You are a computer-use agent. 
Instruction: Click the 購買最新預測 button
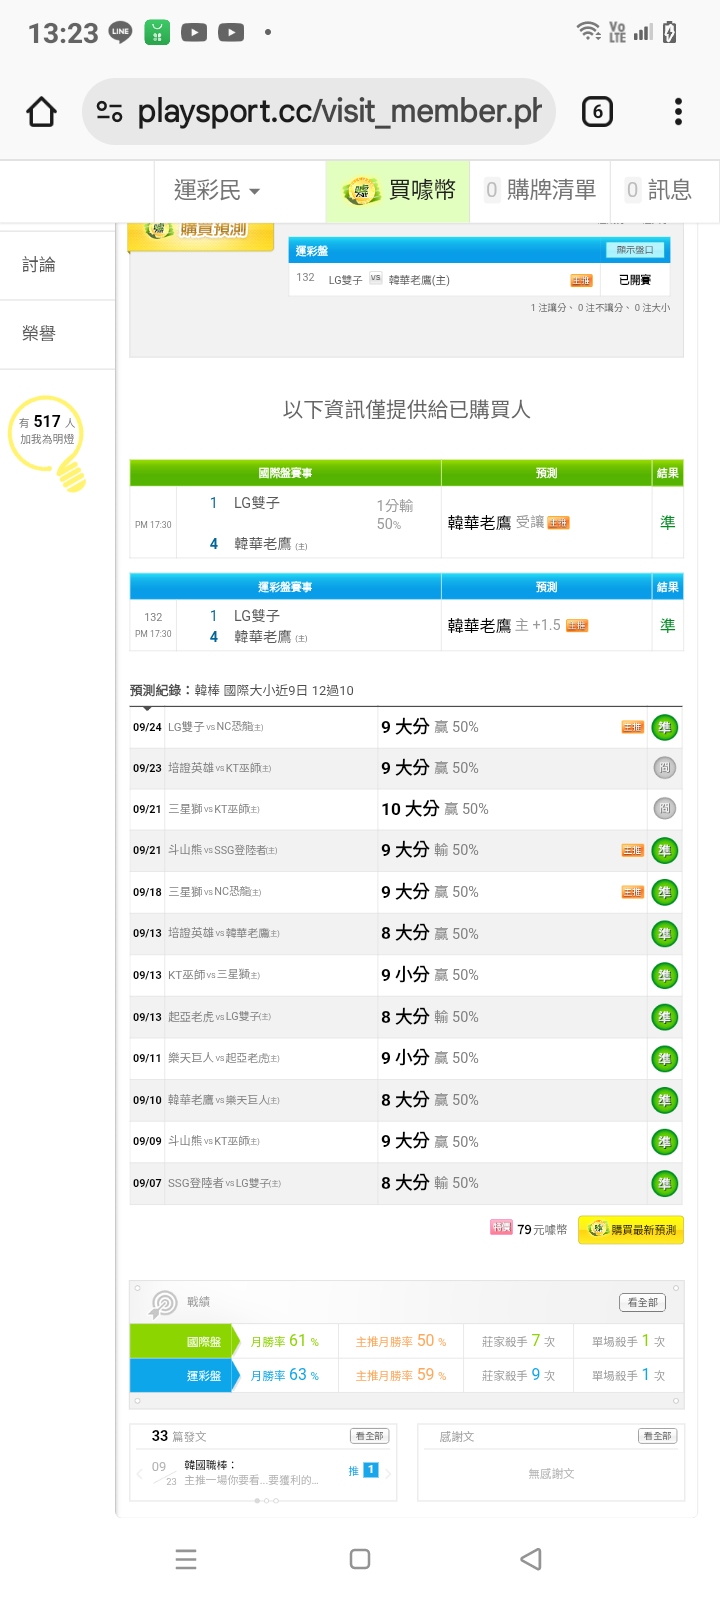pyautogui.click(x=632, y=1230)
